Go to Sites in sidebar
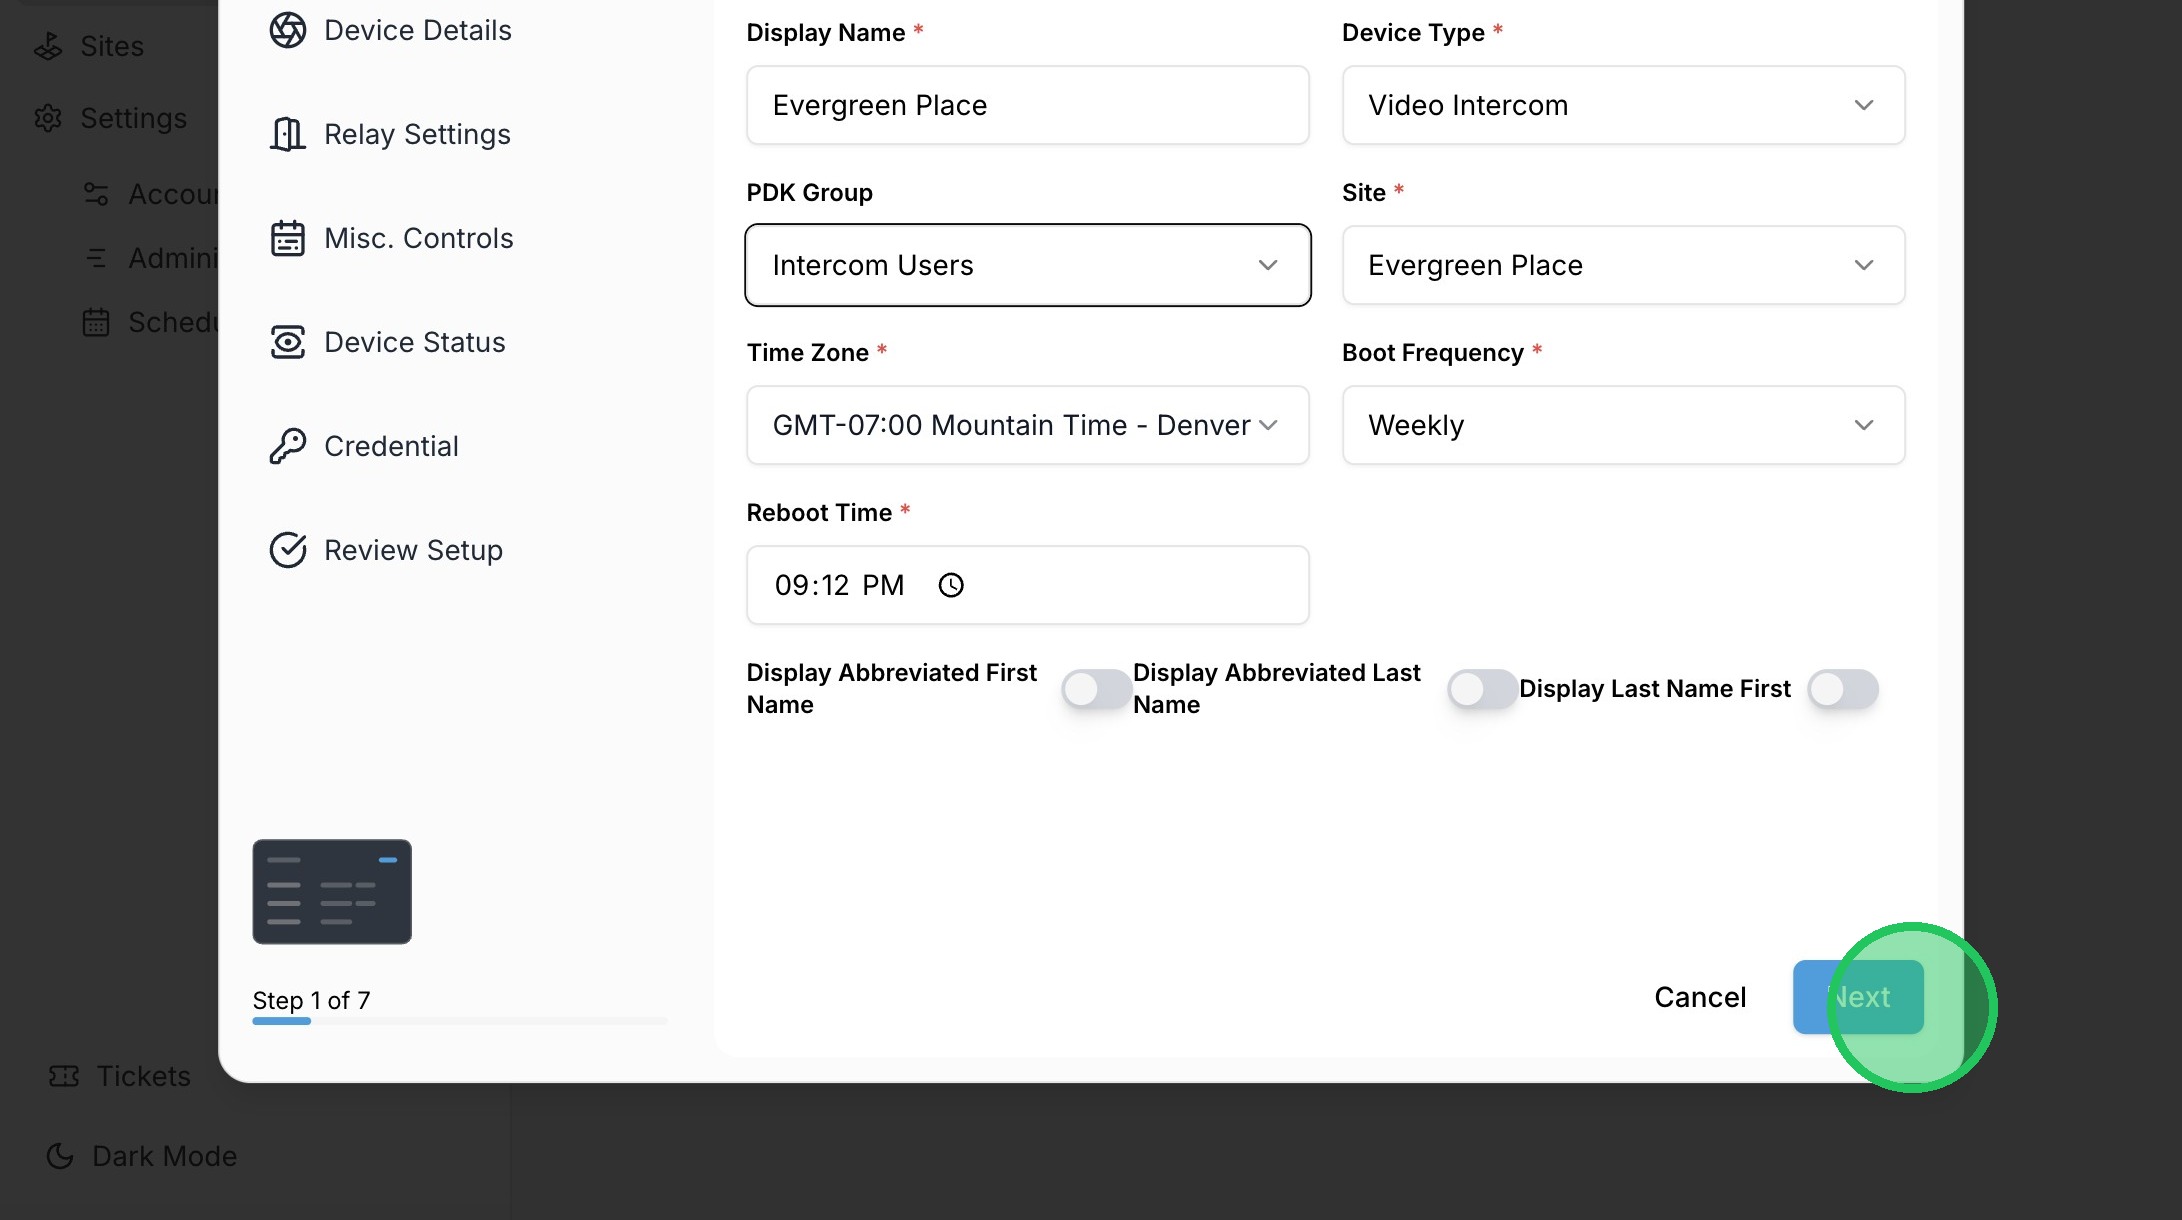Image resolution: width=2182 pixels, height=1220 pixels. coord(111,46)
